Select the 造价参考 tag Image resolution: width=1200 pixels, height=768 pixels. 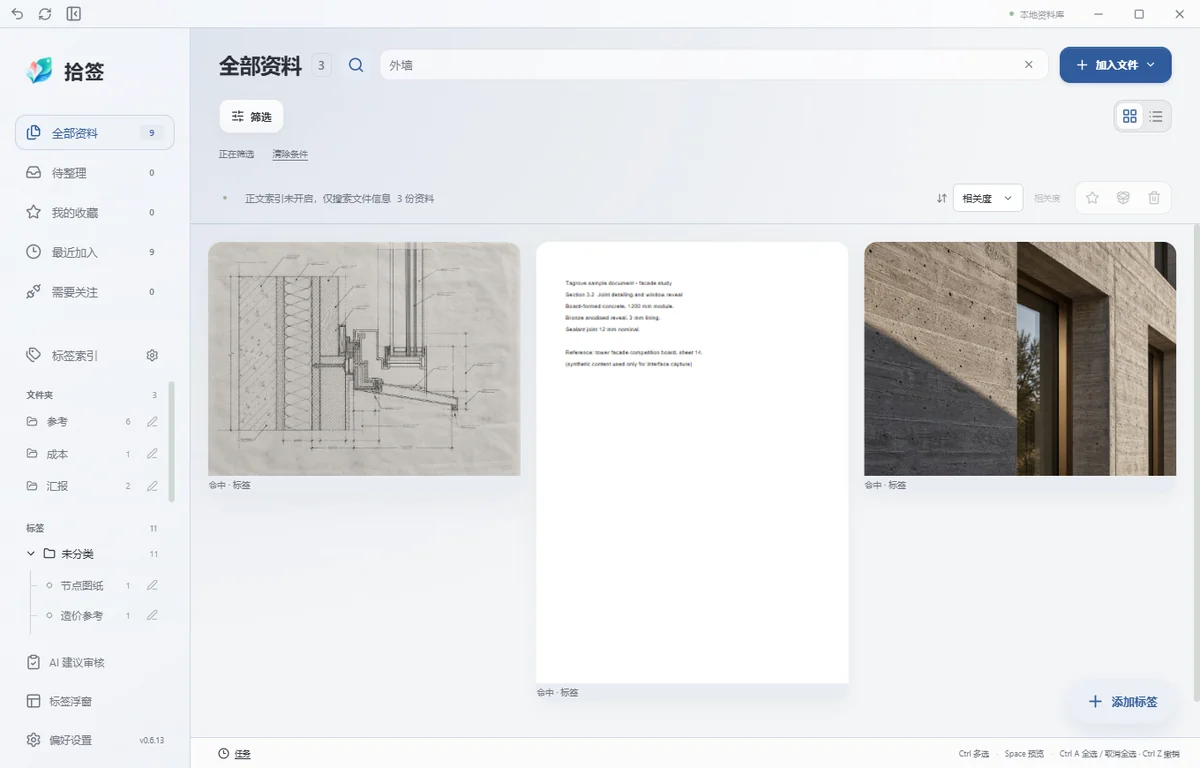82,616
